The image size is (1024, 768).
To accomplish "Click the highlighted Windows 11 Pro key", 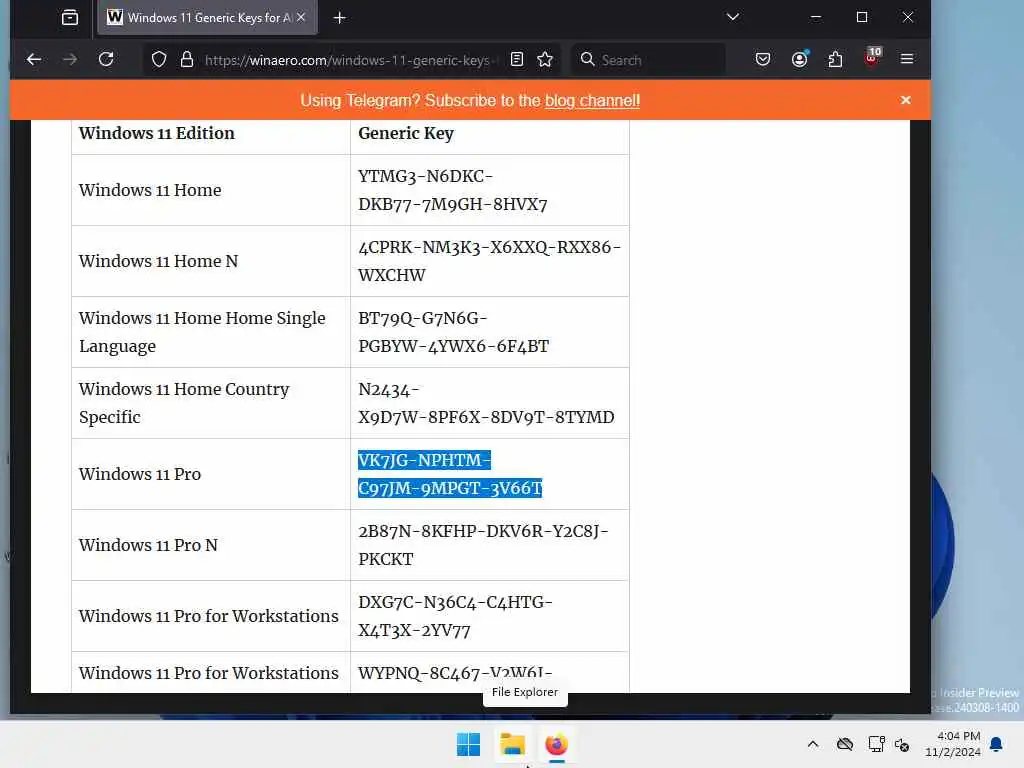I will [x=450, y=474].
